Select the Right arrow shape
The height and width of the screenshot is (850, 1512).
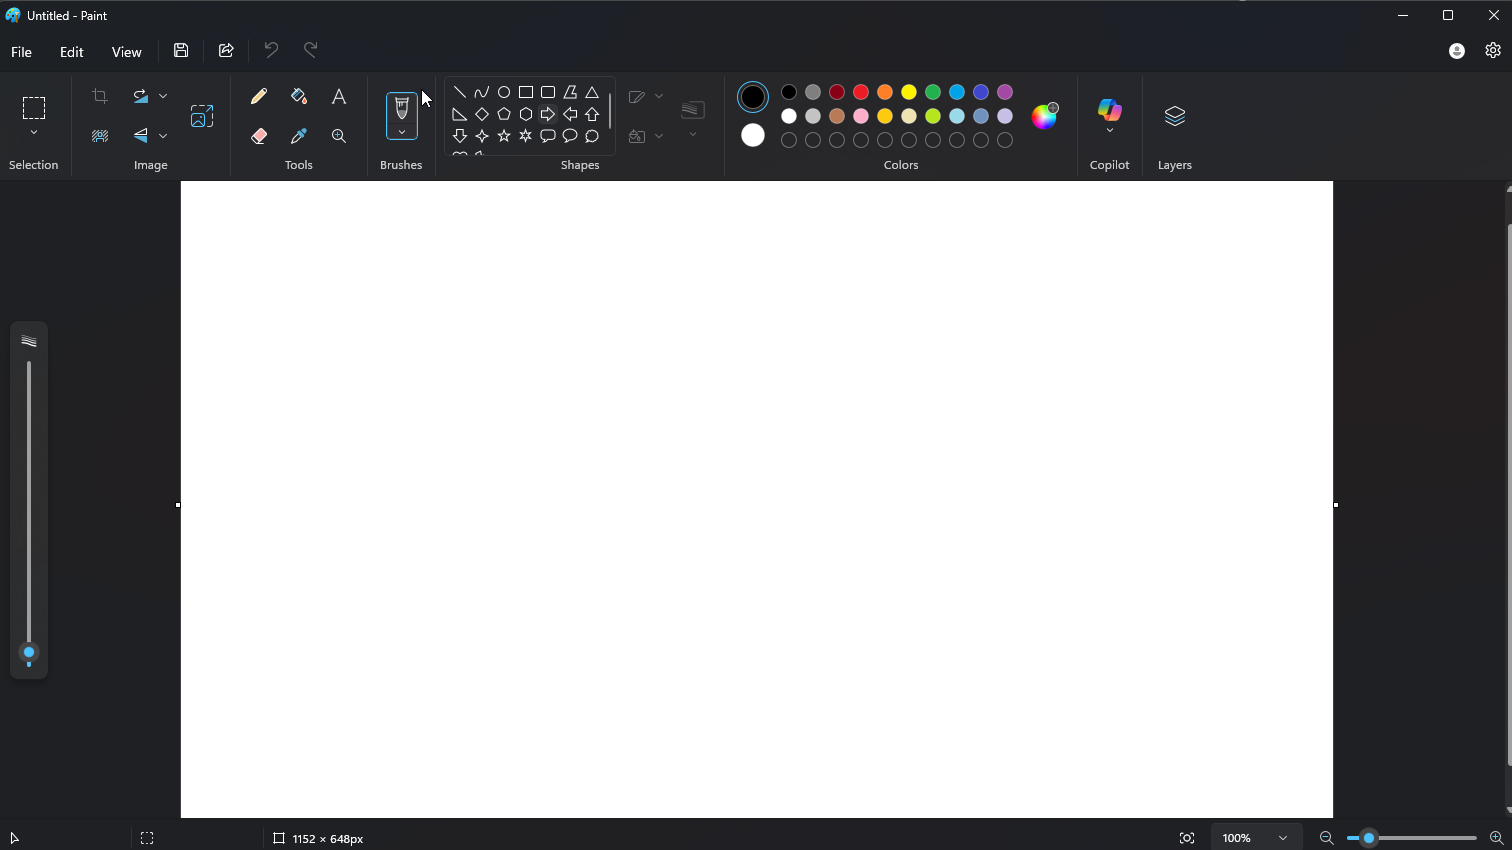point(548,114)
